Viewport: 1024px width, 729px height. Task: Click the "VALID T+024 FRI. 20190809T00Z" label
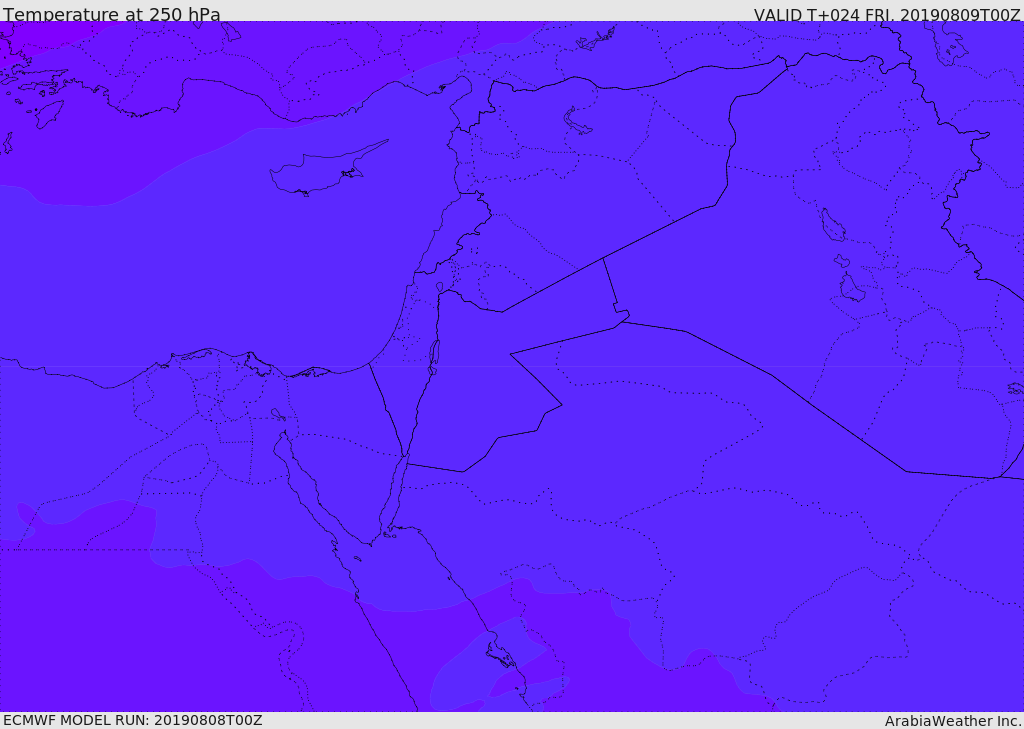coord(887,15)
